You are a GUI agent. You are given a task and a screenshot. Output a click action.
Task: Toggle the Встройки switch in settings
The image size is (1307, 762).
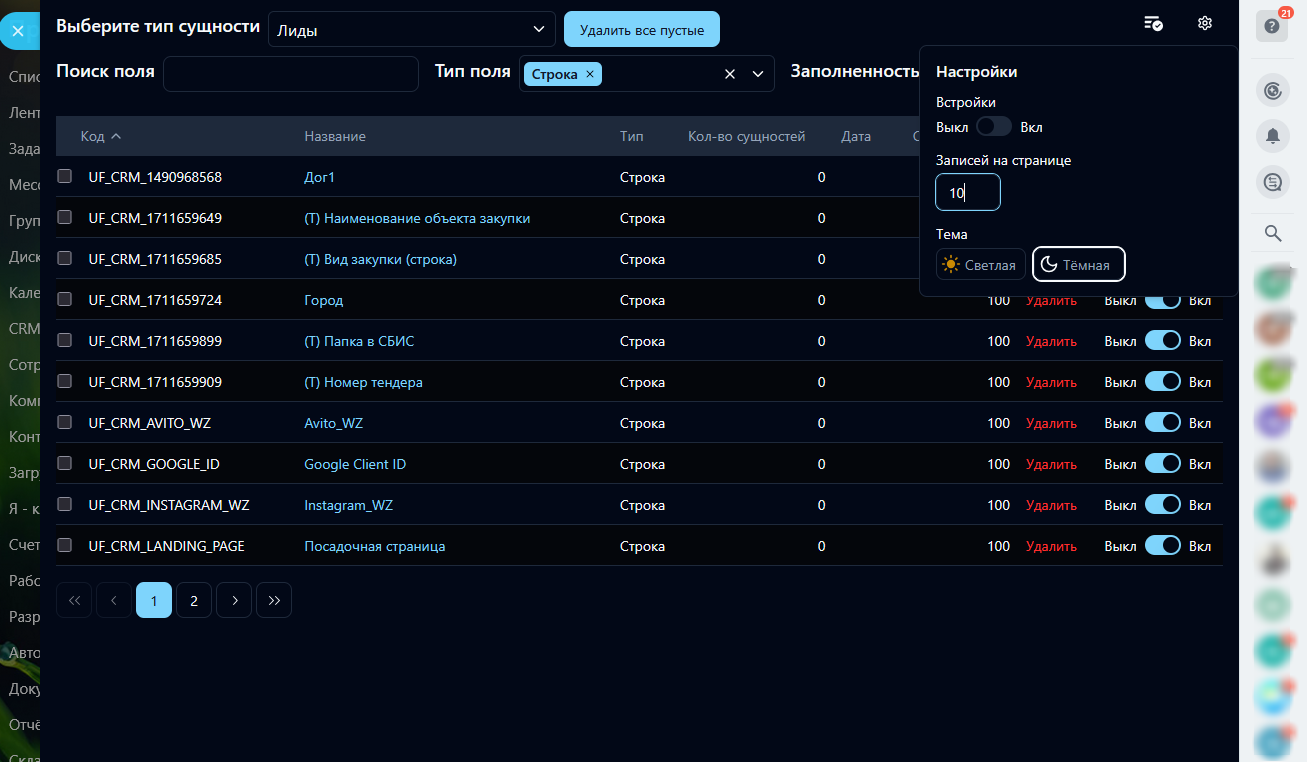pyautogui.click(x=994, y=127)
